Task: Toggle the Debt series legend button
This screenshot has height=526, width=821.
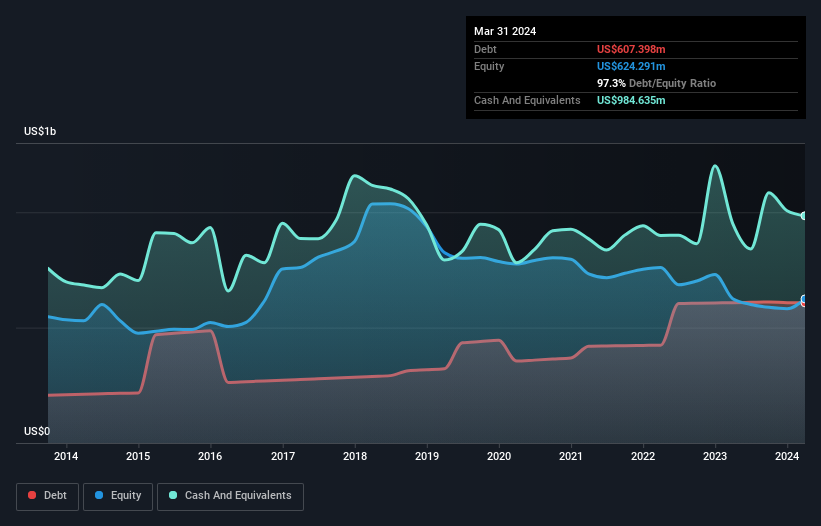Action: pos(48,496)
